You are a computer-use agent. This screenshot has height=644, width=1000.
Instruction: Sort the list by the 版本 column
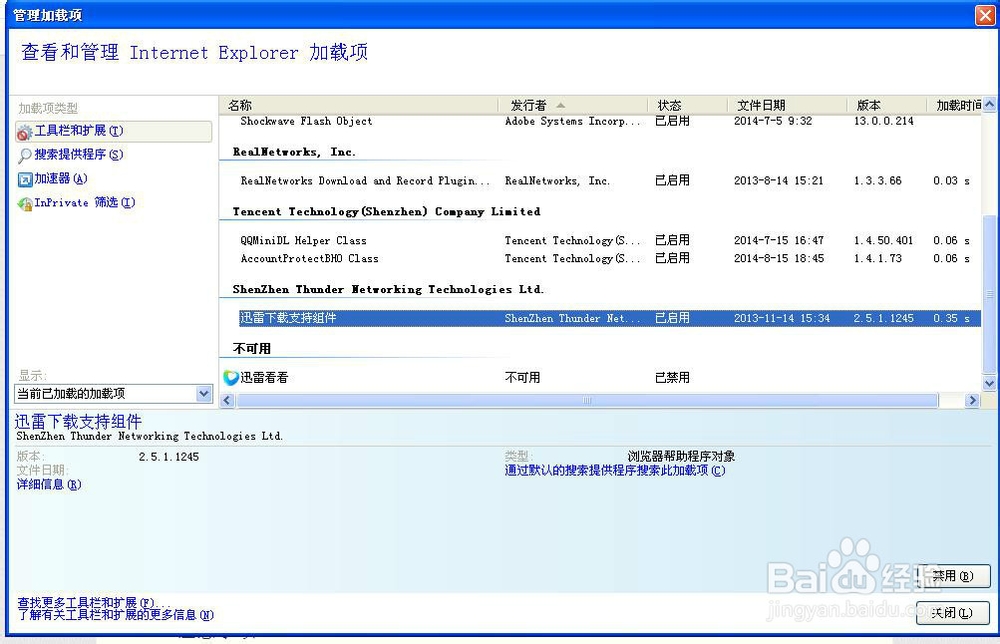click(886, 105)
